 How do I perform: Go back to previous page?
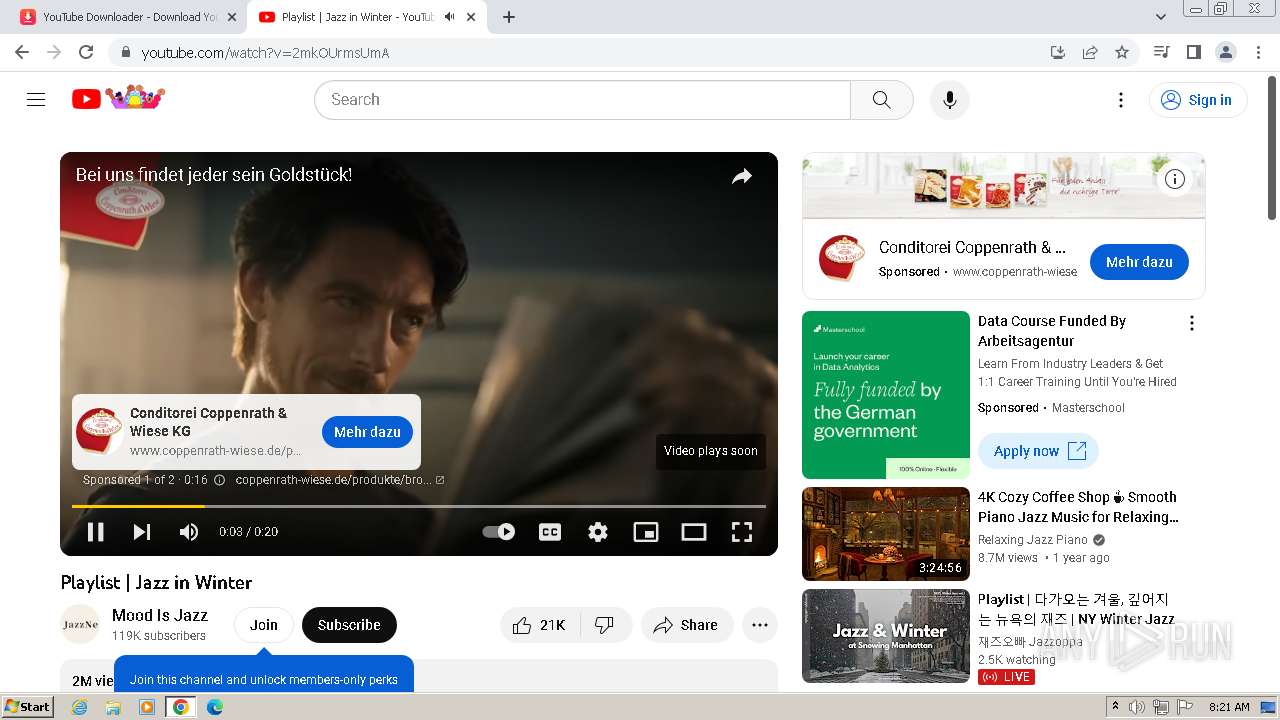tap(22, 52)
